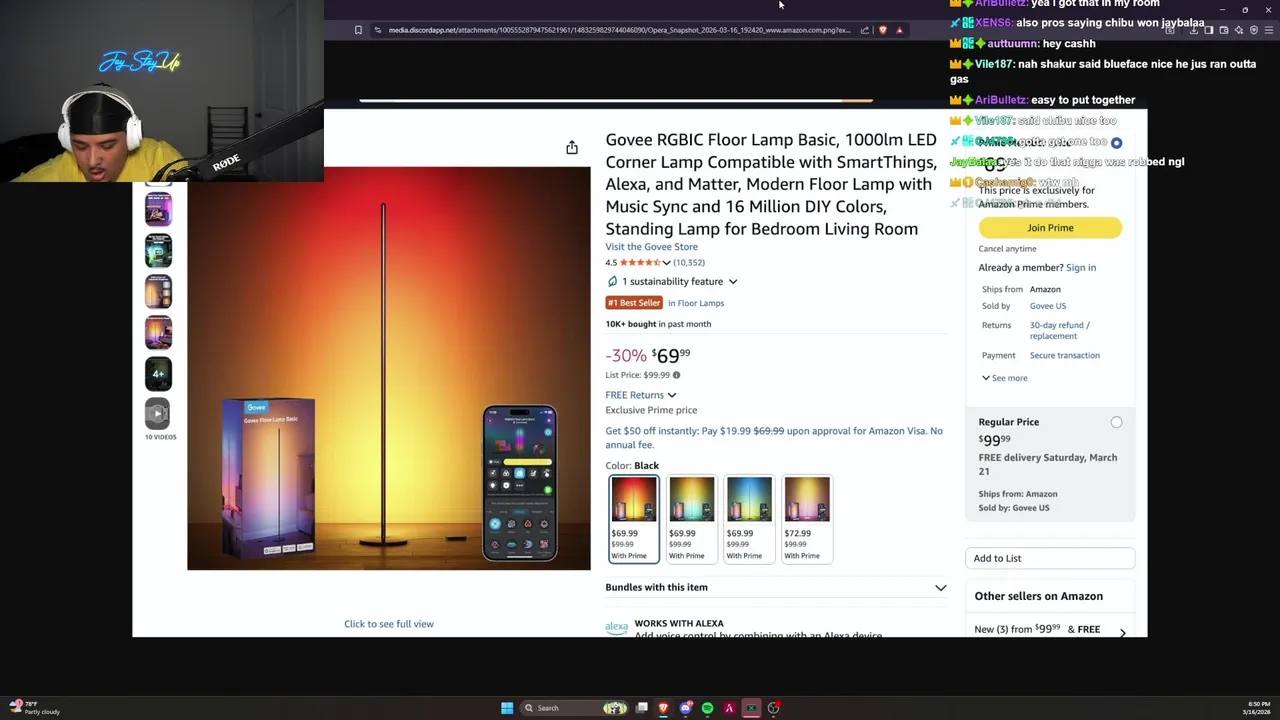This screenshot has width=1280, height=720.
Task: Open the Windows Start menu
Action: coord(507,708)
